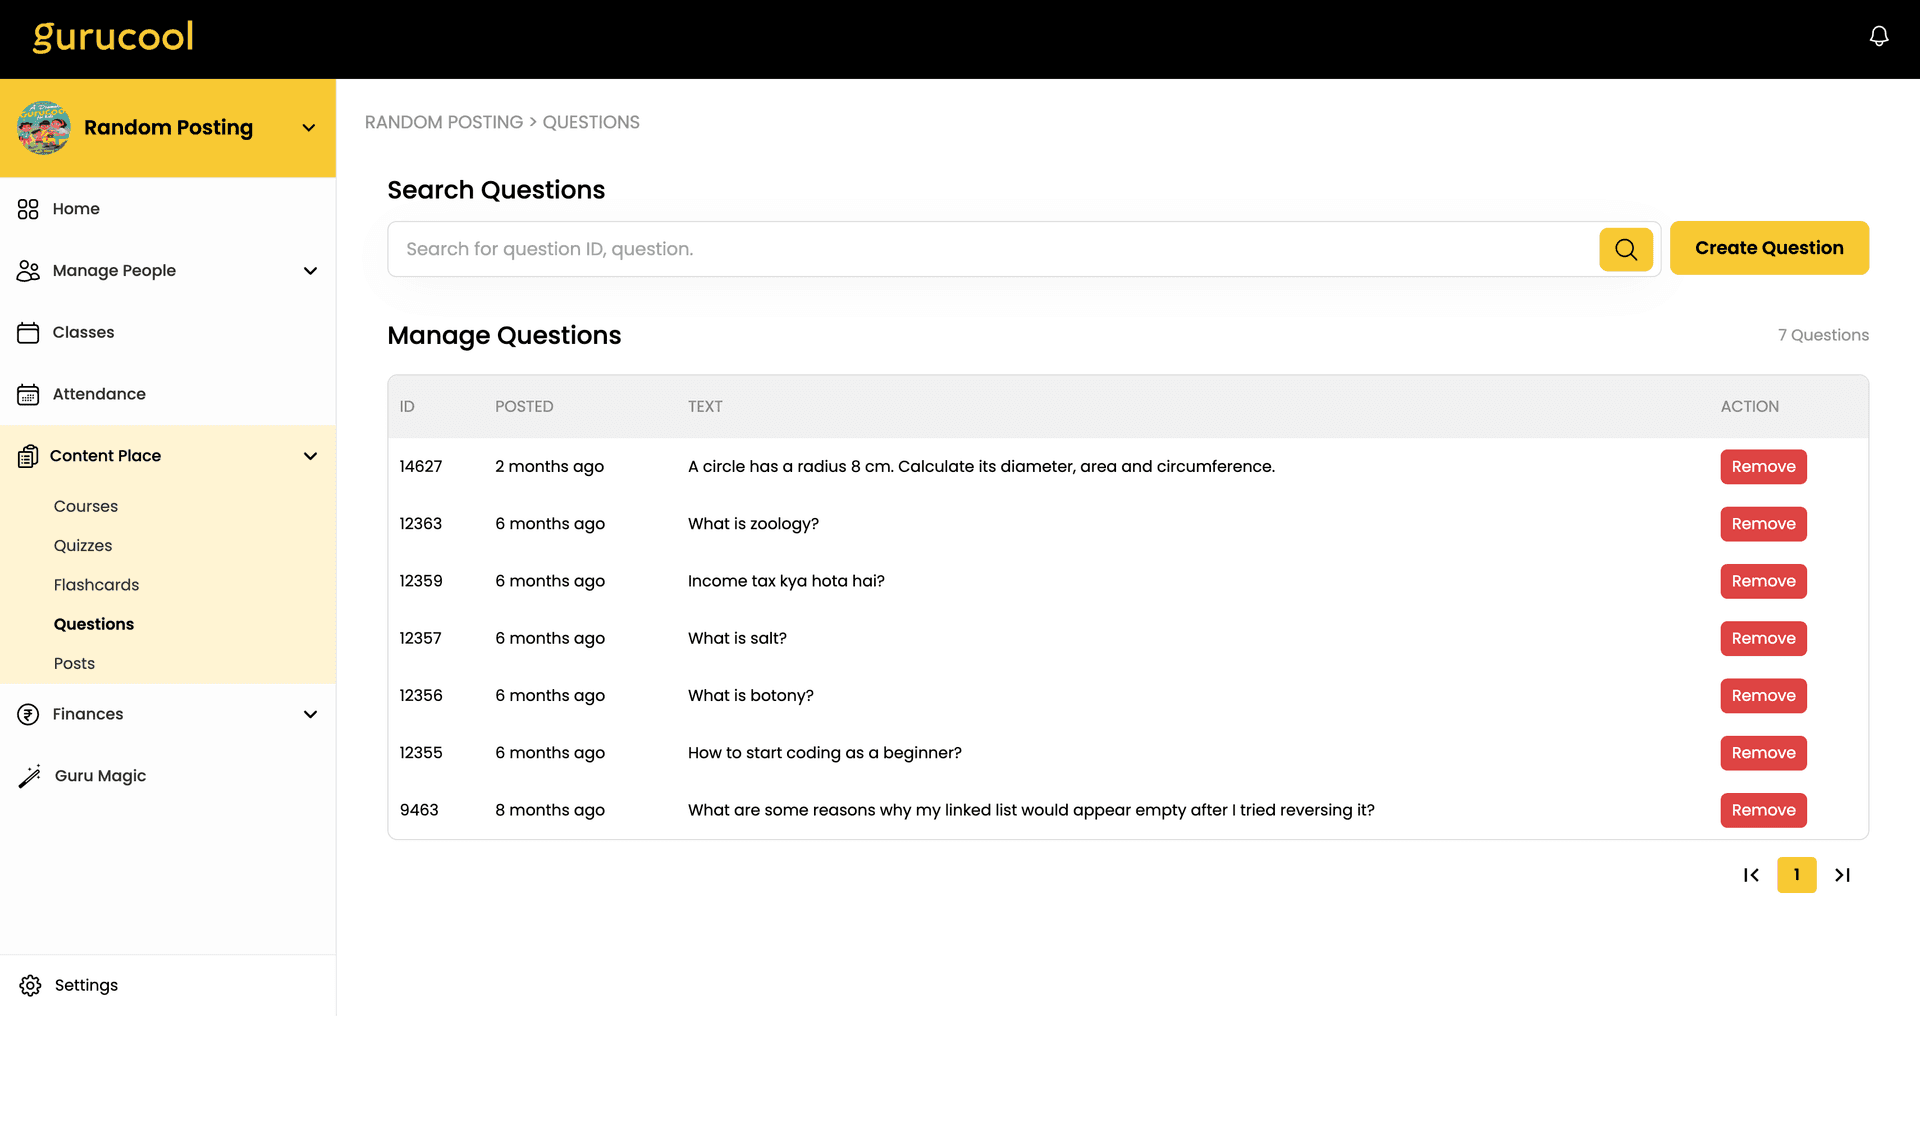Expand the Finances chevron
This screenshot has height=1128, width=1920.
pyautogui.click(x=310, y=714)
